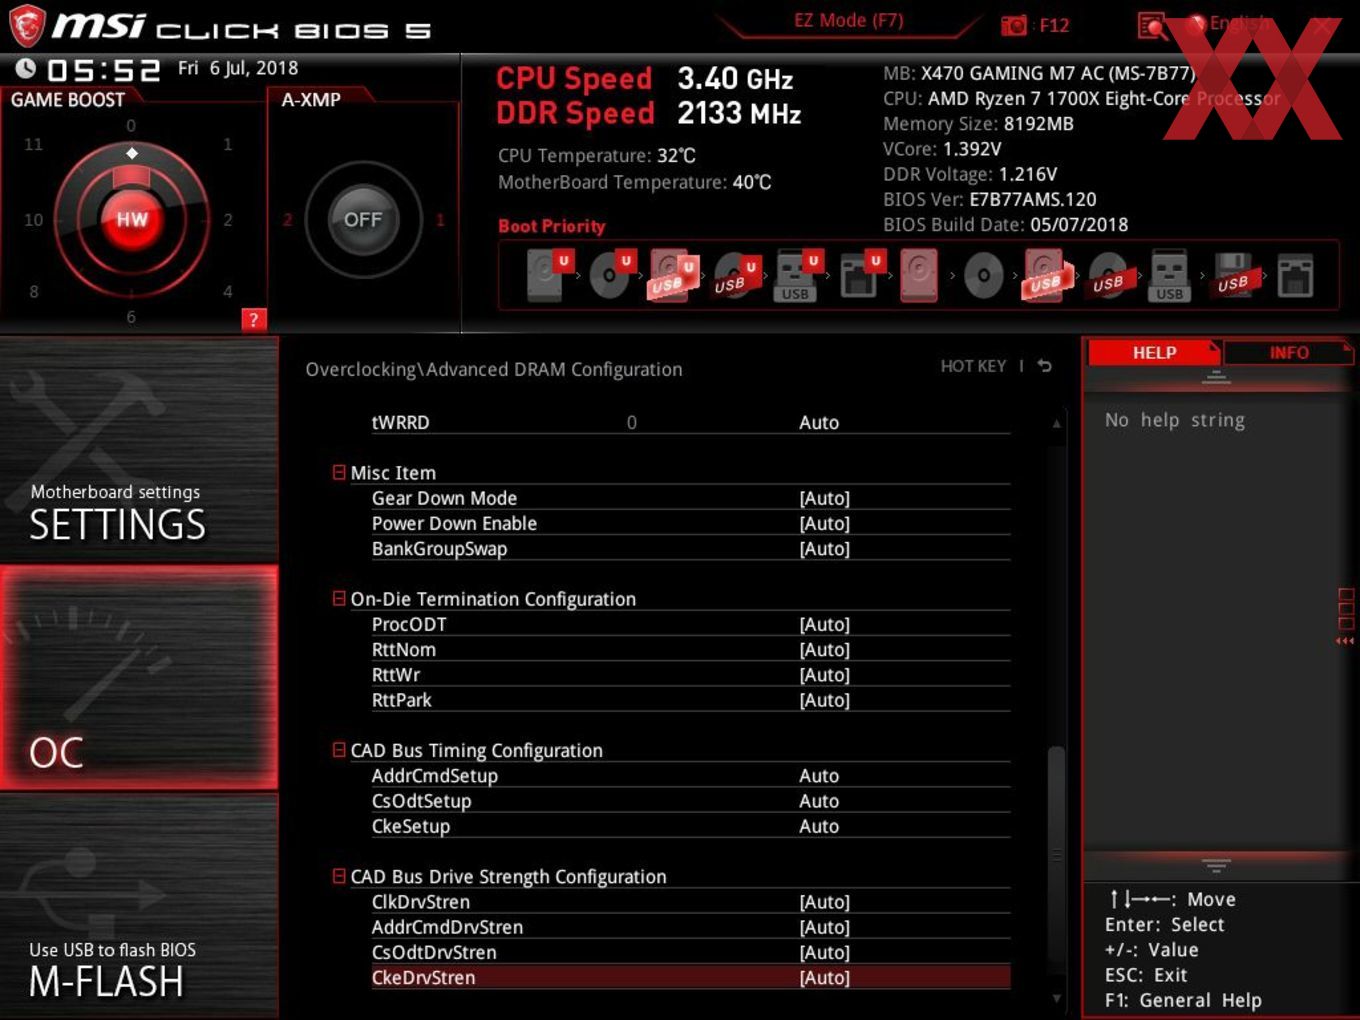1360x1020 pixels.
Task: Open the OC overclocking panel
Action: click(139, 677)
